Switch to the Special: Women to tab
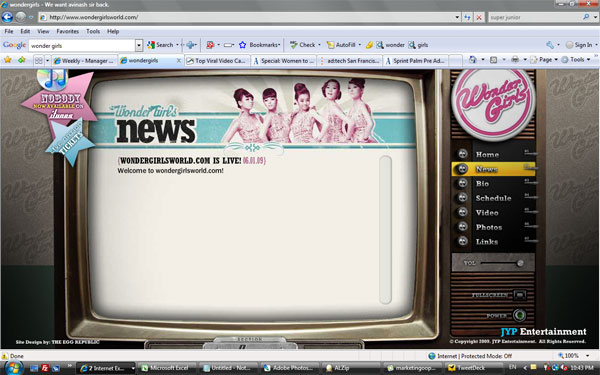The image size is (600, 375). [283, 61]
